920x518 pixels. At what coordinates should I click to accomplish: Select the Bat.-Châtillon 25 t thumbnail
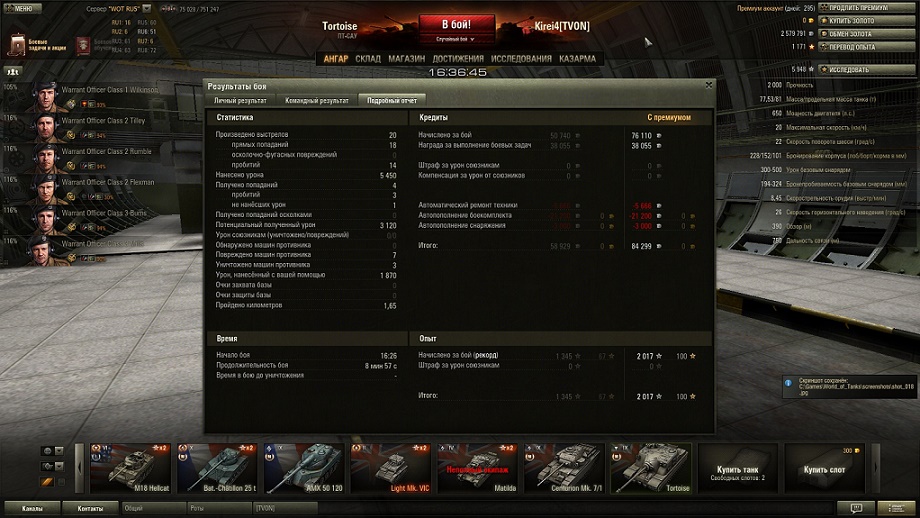click(217, 468)
